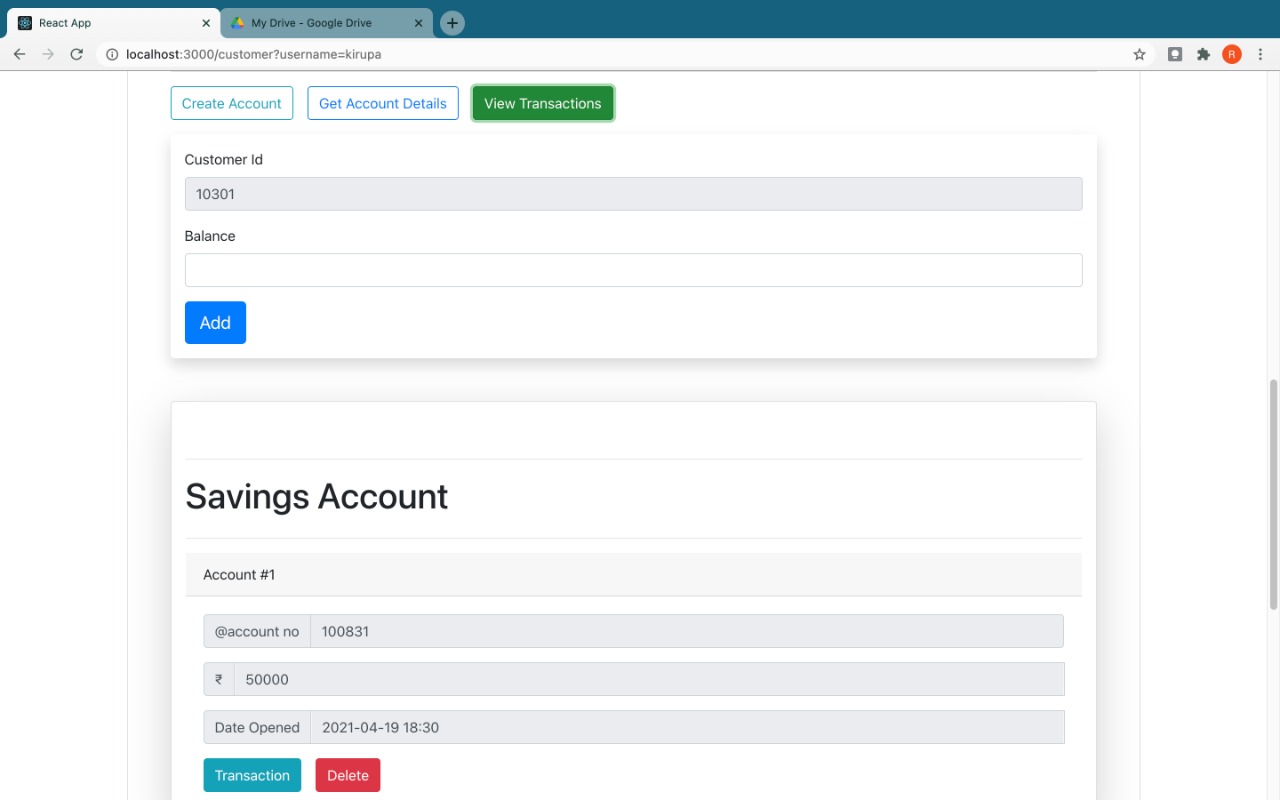This screenshot has width=1280, height=800.
Task: Open the Chrome extensions puzzle icon
Action: [x=1203, y=54]
